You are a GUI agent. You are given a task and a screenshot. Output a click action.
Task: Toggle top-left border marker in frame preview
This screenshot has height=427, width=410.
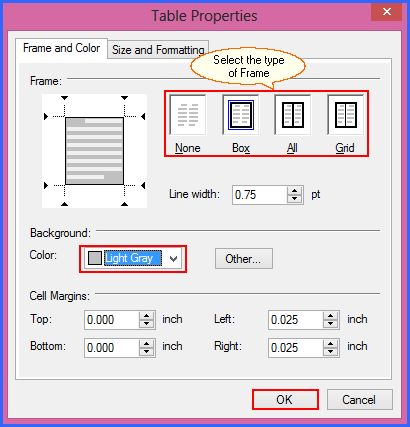coord(64,98)
